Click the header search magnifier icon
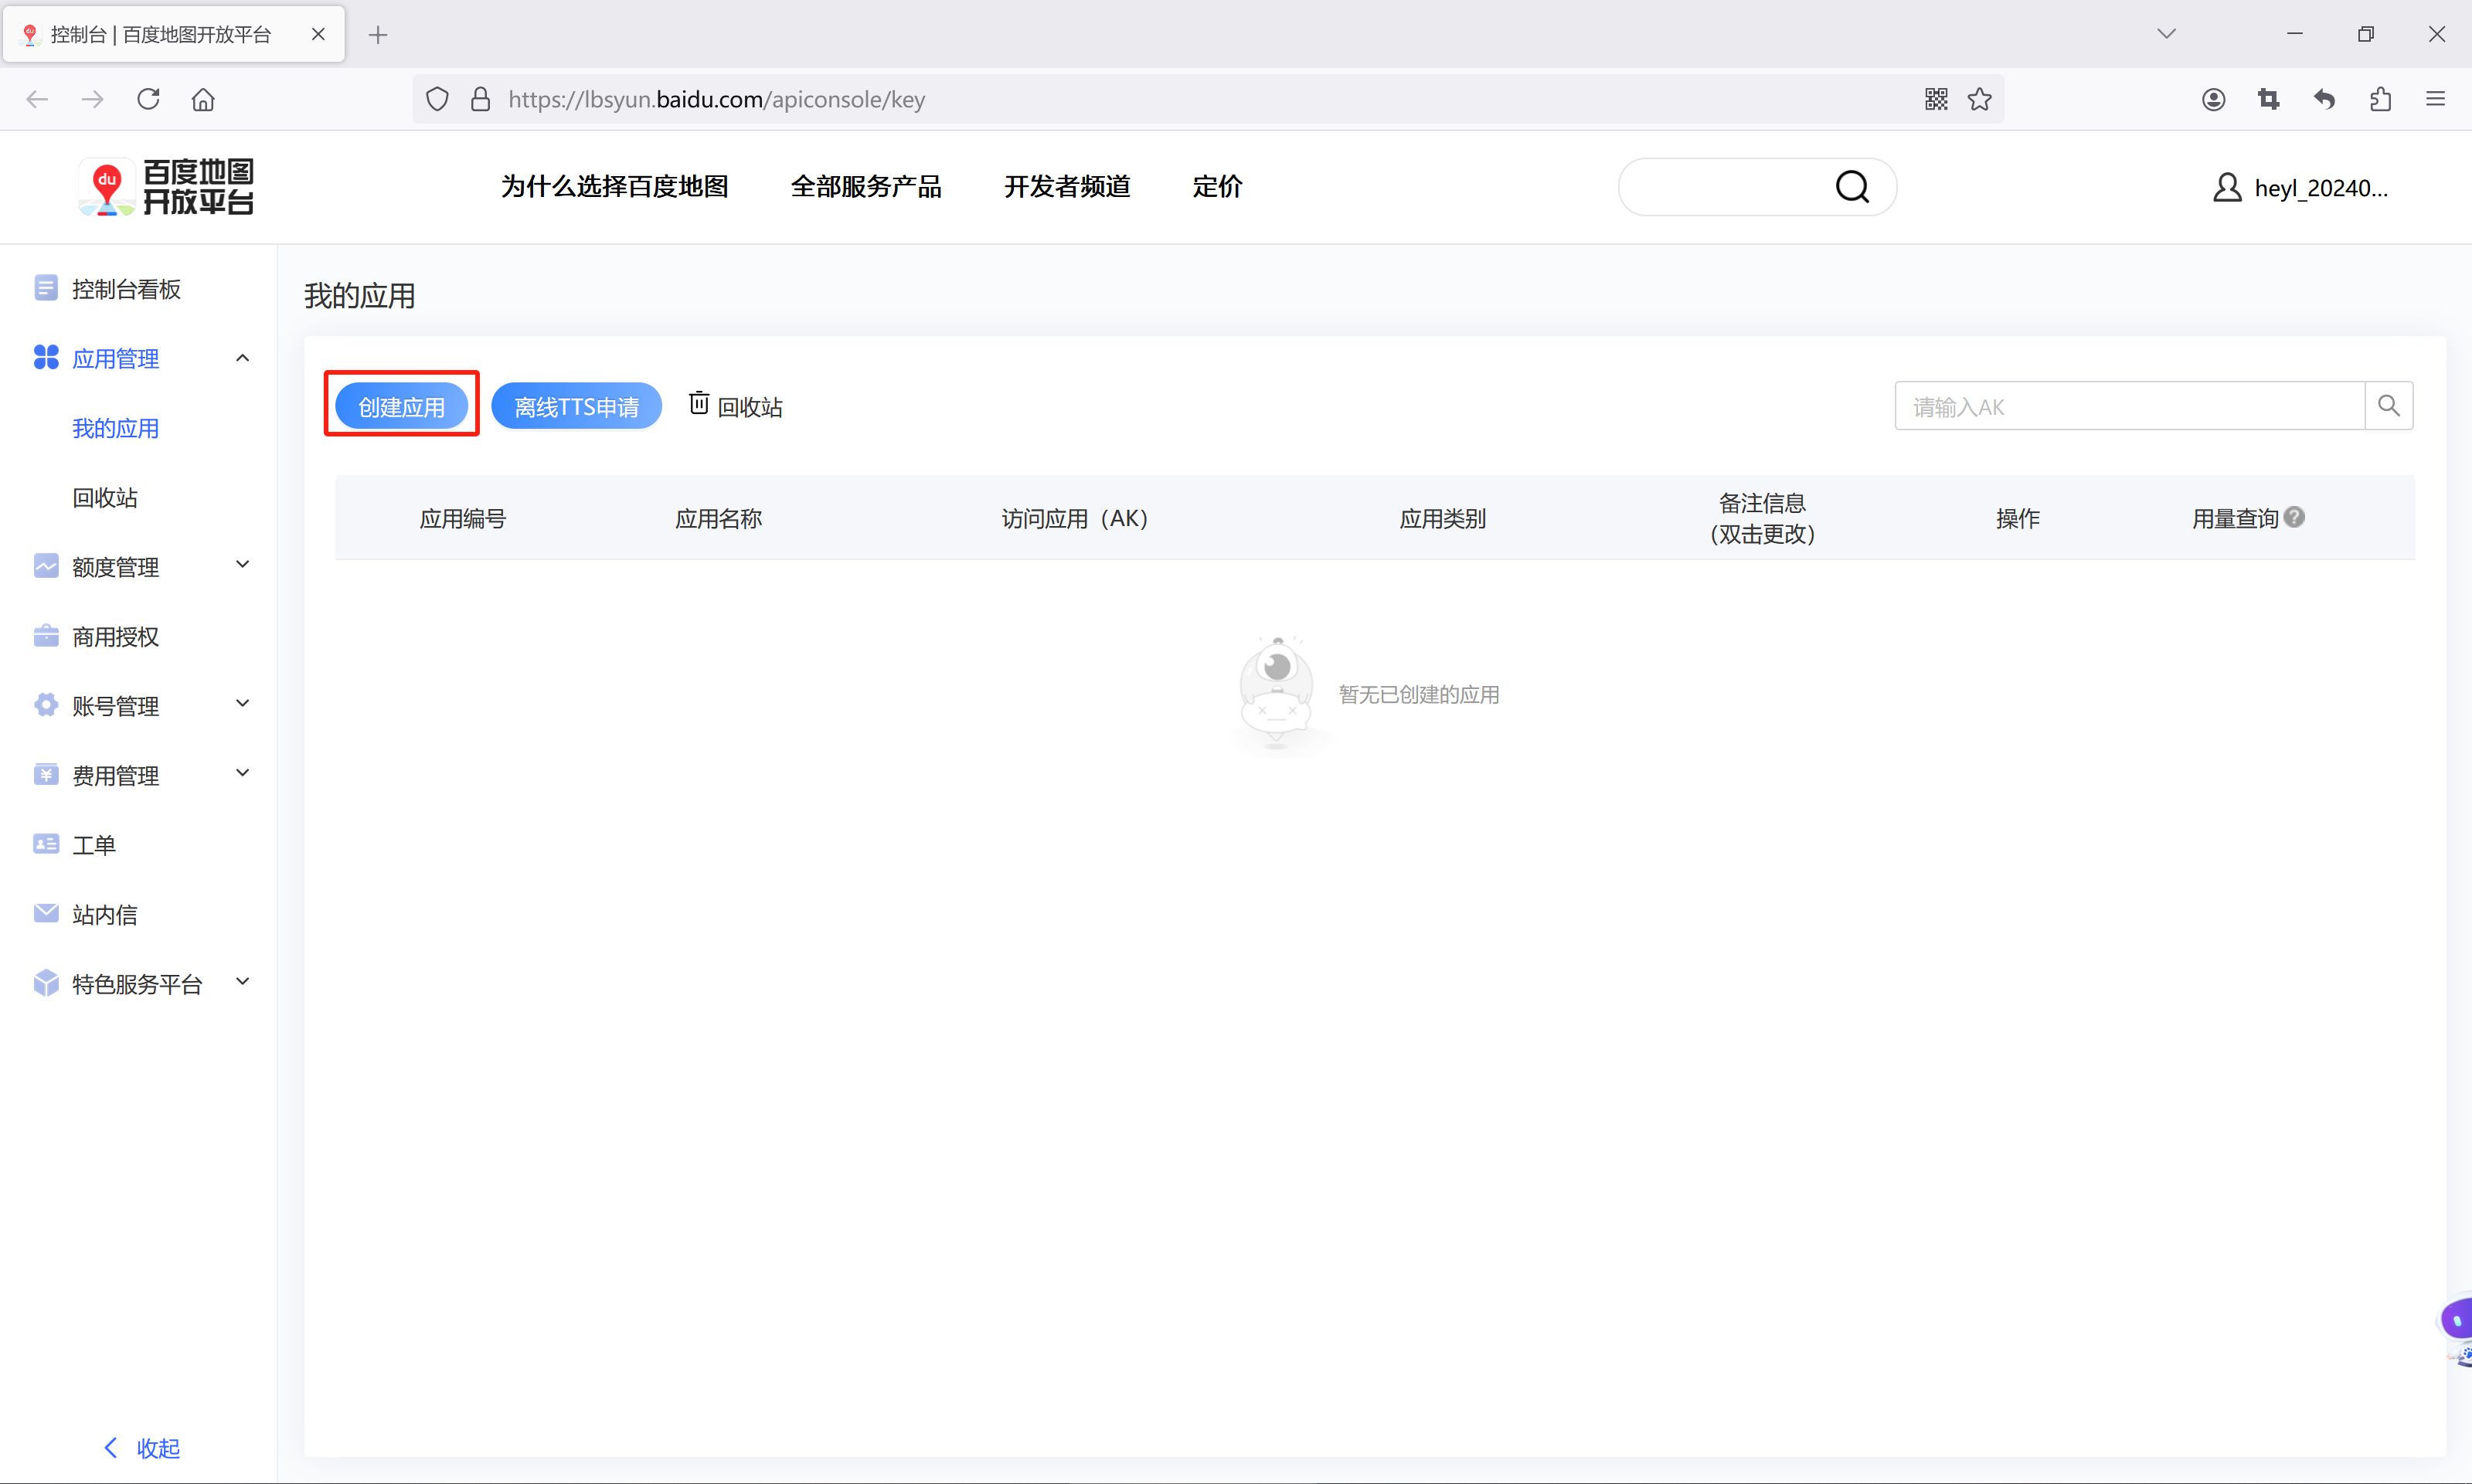The width and height of the screenshot is (2472, 1484). pos(1852,186)
